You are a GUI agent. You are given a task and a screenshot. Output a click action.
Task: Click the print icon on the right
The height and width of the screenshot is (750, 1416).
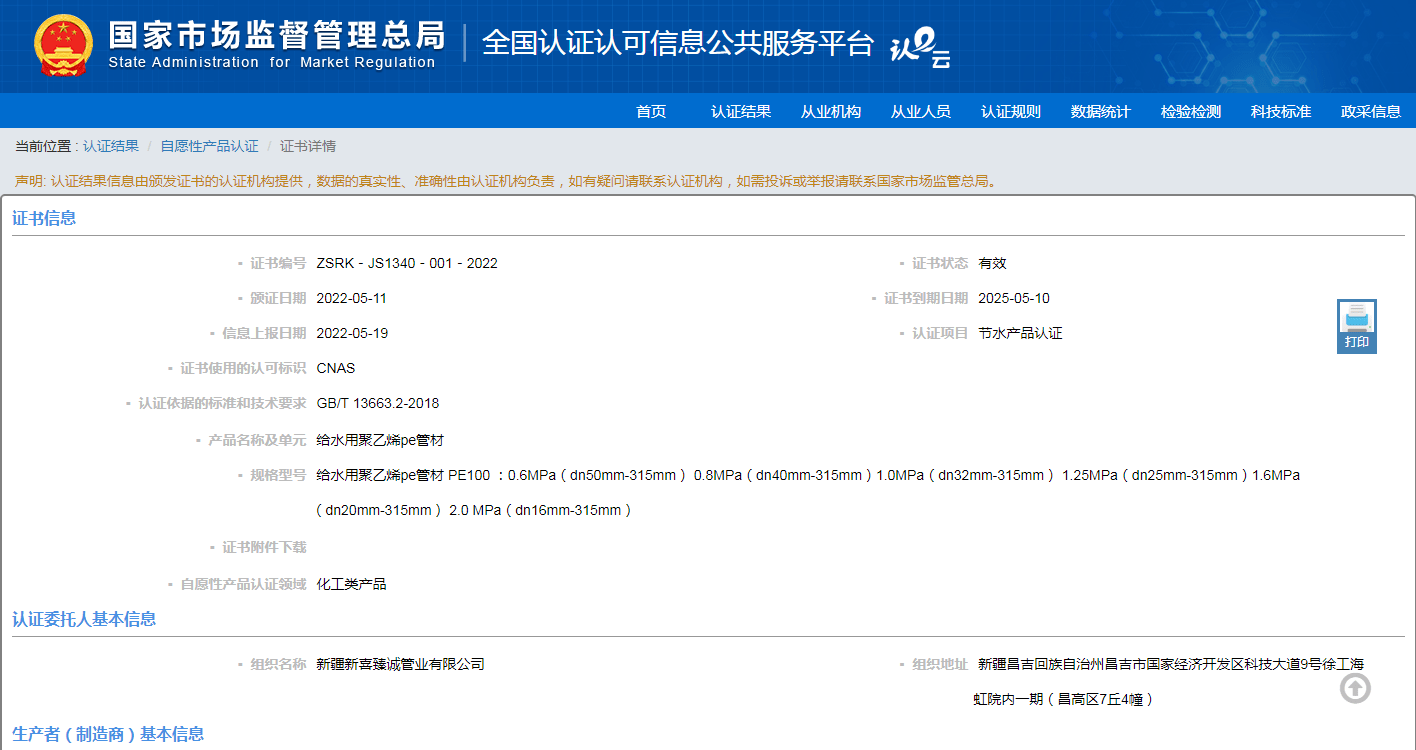(1356, 325)
